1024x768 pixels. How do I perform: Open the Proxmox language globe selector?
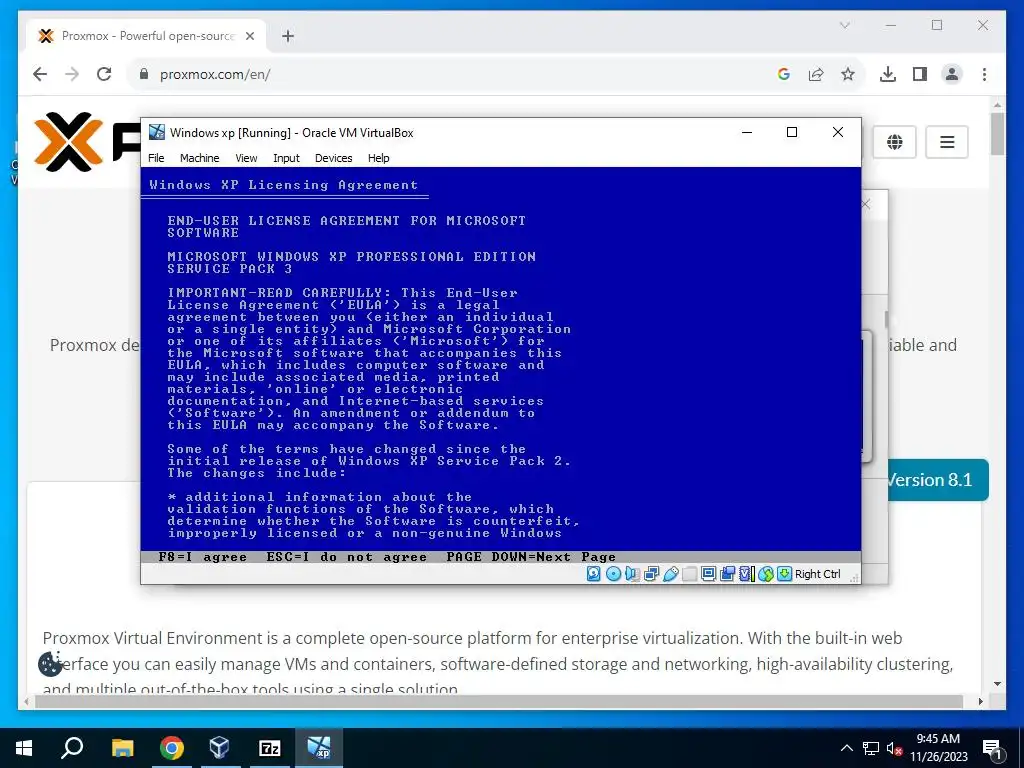[895, 142]
